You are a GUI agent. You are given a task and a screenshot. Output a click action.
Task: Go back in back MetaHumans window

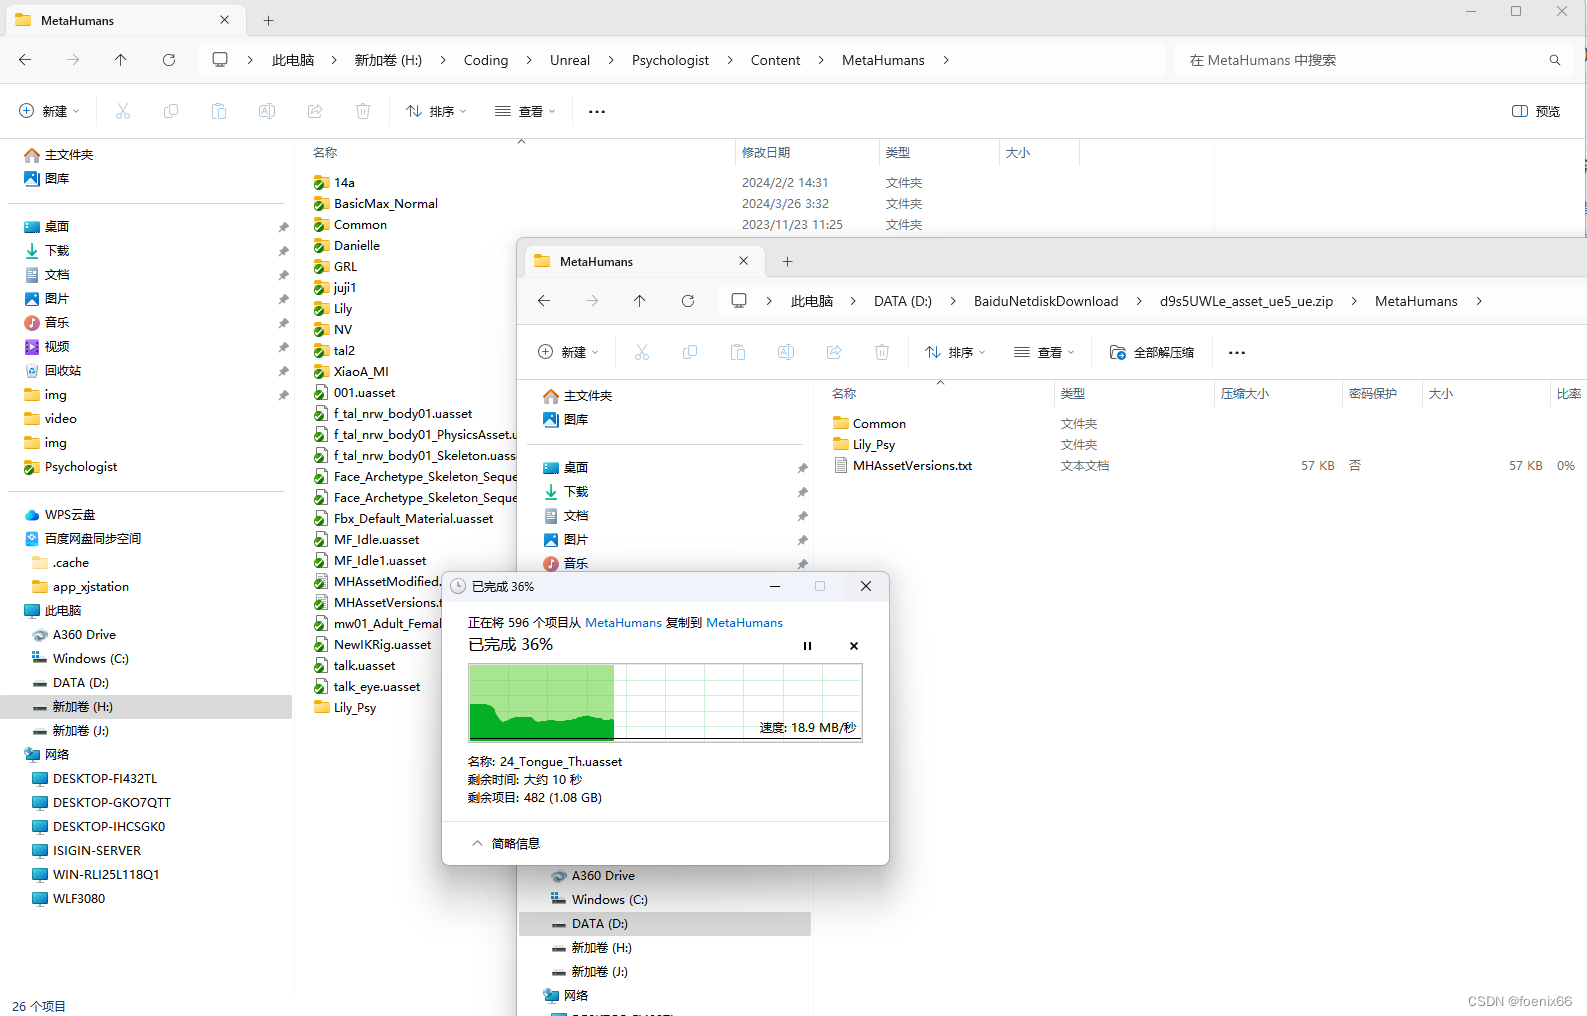pos(25,60)
